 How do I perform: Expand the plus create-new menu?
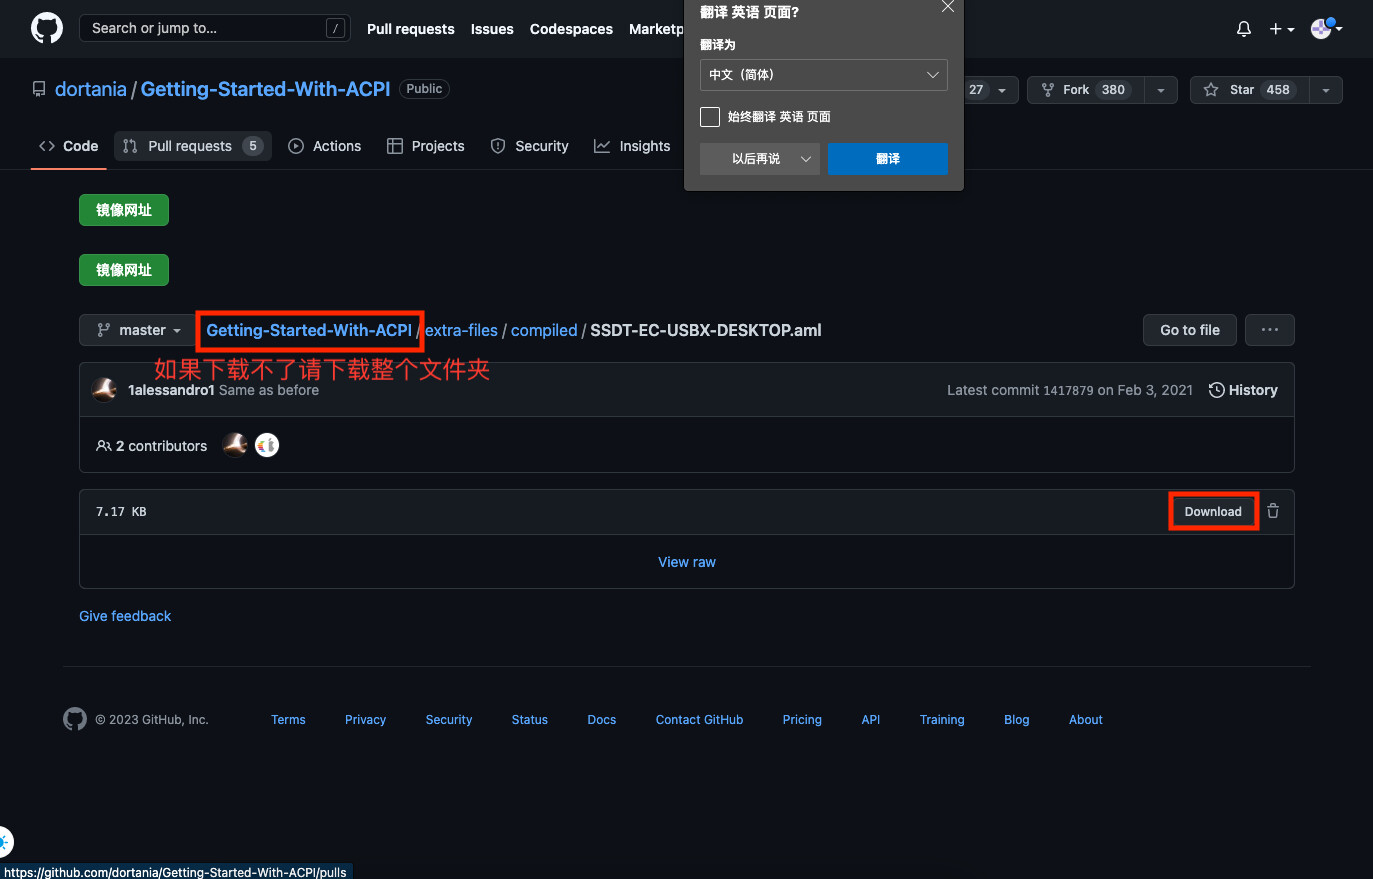[1282, 29]
